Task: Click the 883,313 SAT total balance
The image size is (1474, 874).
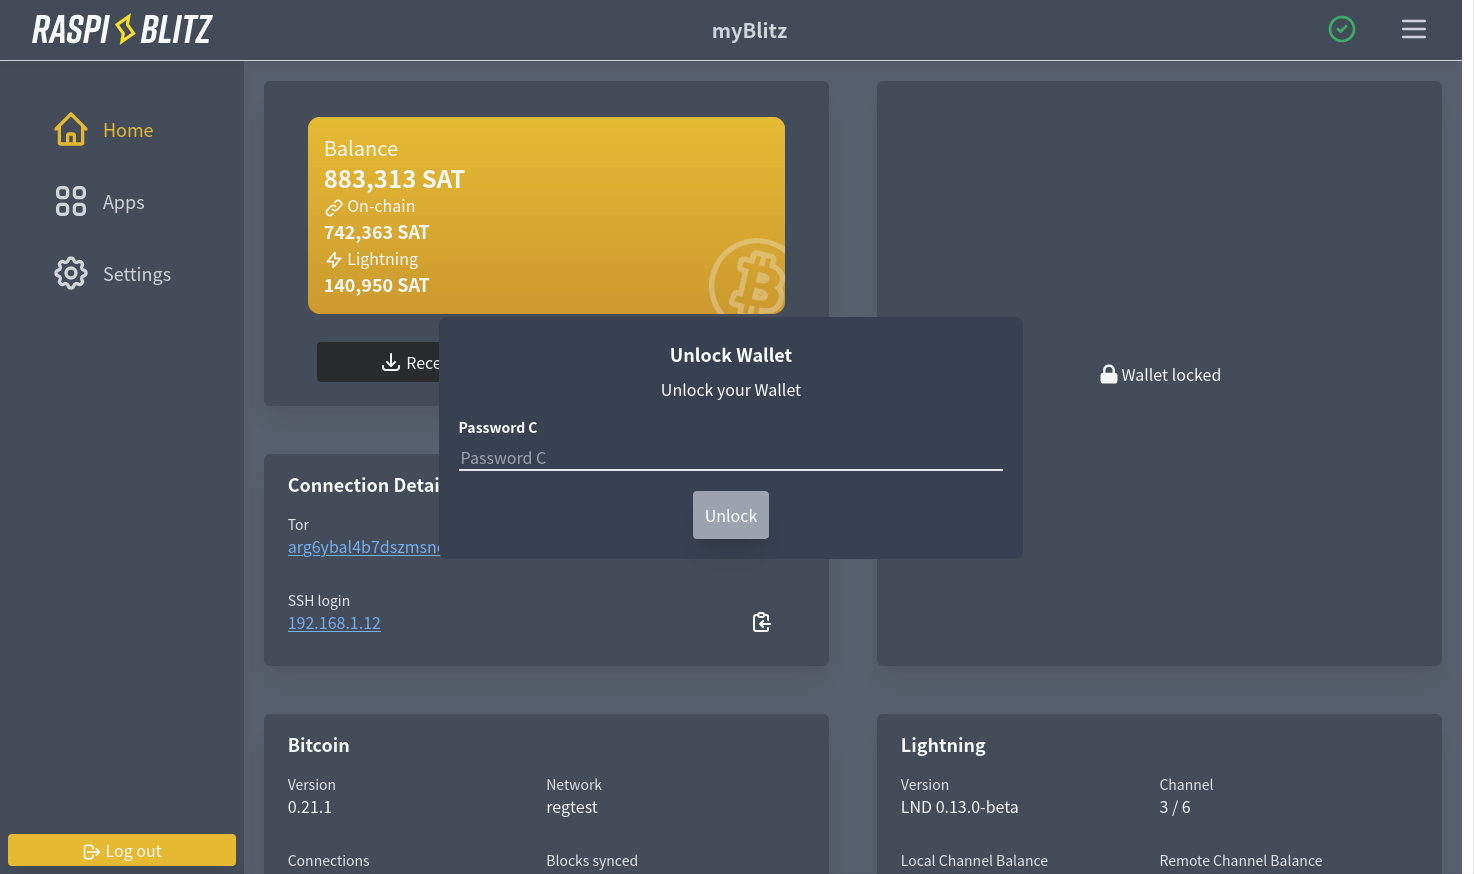Action: pos(394,179)
